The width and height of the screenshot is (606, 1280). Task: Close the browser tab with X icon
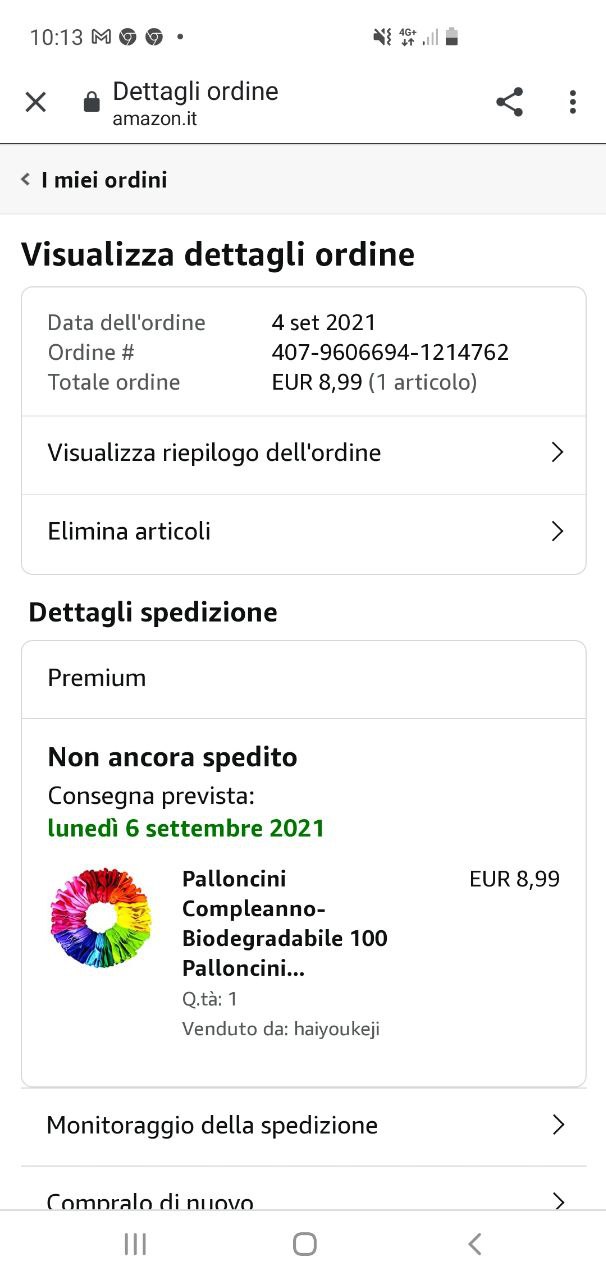[x=36, y=102]
